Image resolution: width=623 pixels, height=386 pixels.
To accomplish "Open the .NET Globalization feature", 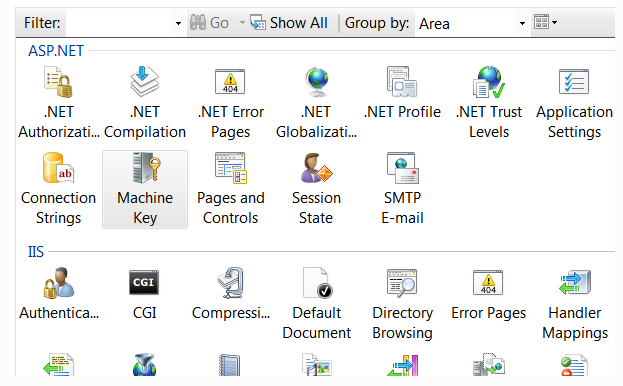I will [316, 103].
